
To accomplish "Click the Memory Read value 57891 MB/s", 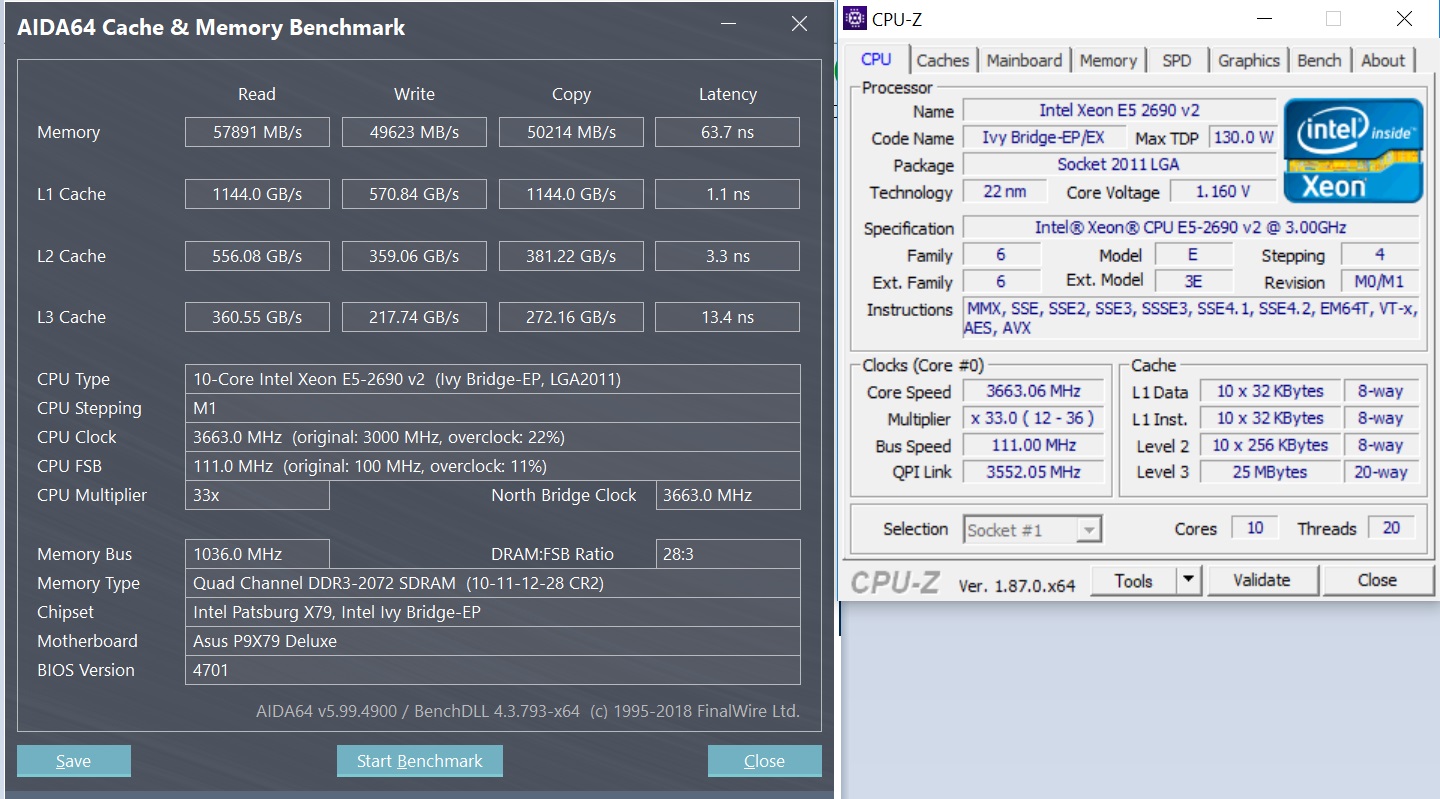I will [x=257, y=132].
